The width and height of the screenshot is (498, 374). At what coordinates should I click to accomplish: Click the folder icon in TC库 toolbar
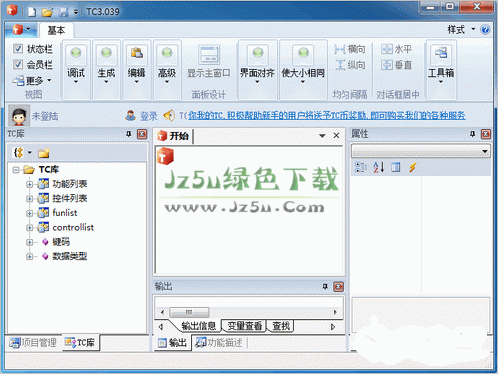[44, 153]
